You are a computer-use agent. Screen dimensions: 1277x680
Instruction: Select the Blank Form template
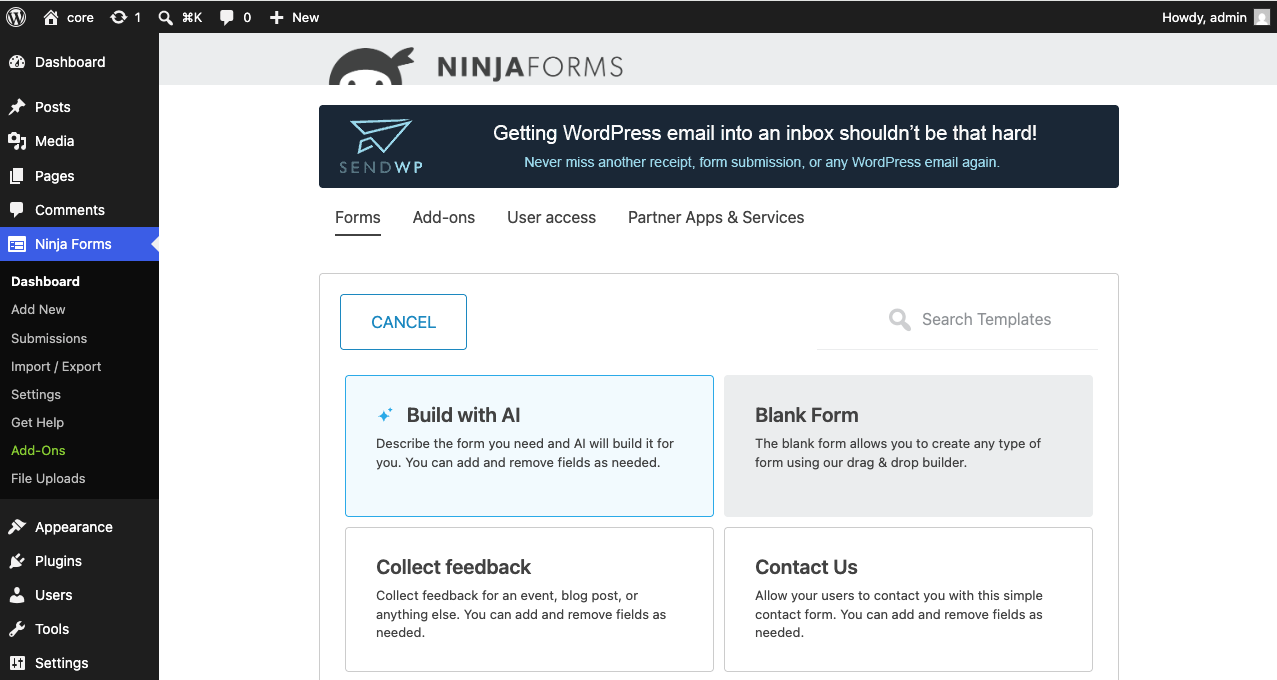tap(908, 446)
